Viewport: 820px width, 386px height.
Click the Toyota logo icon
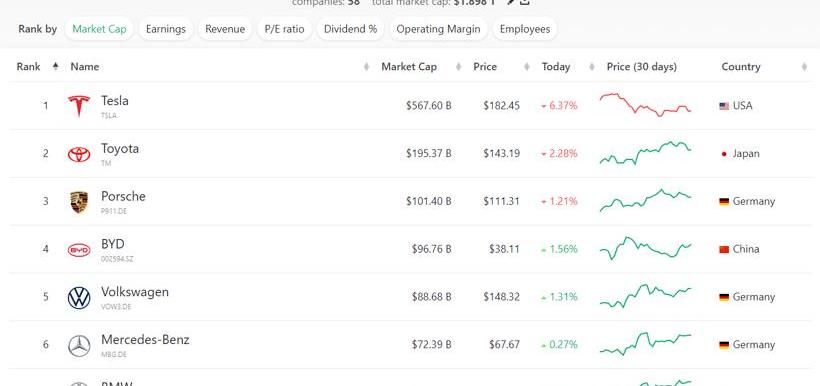[79, 154]
